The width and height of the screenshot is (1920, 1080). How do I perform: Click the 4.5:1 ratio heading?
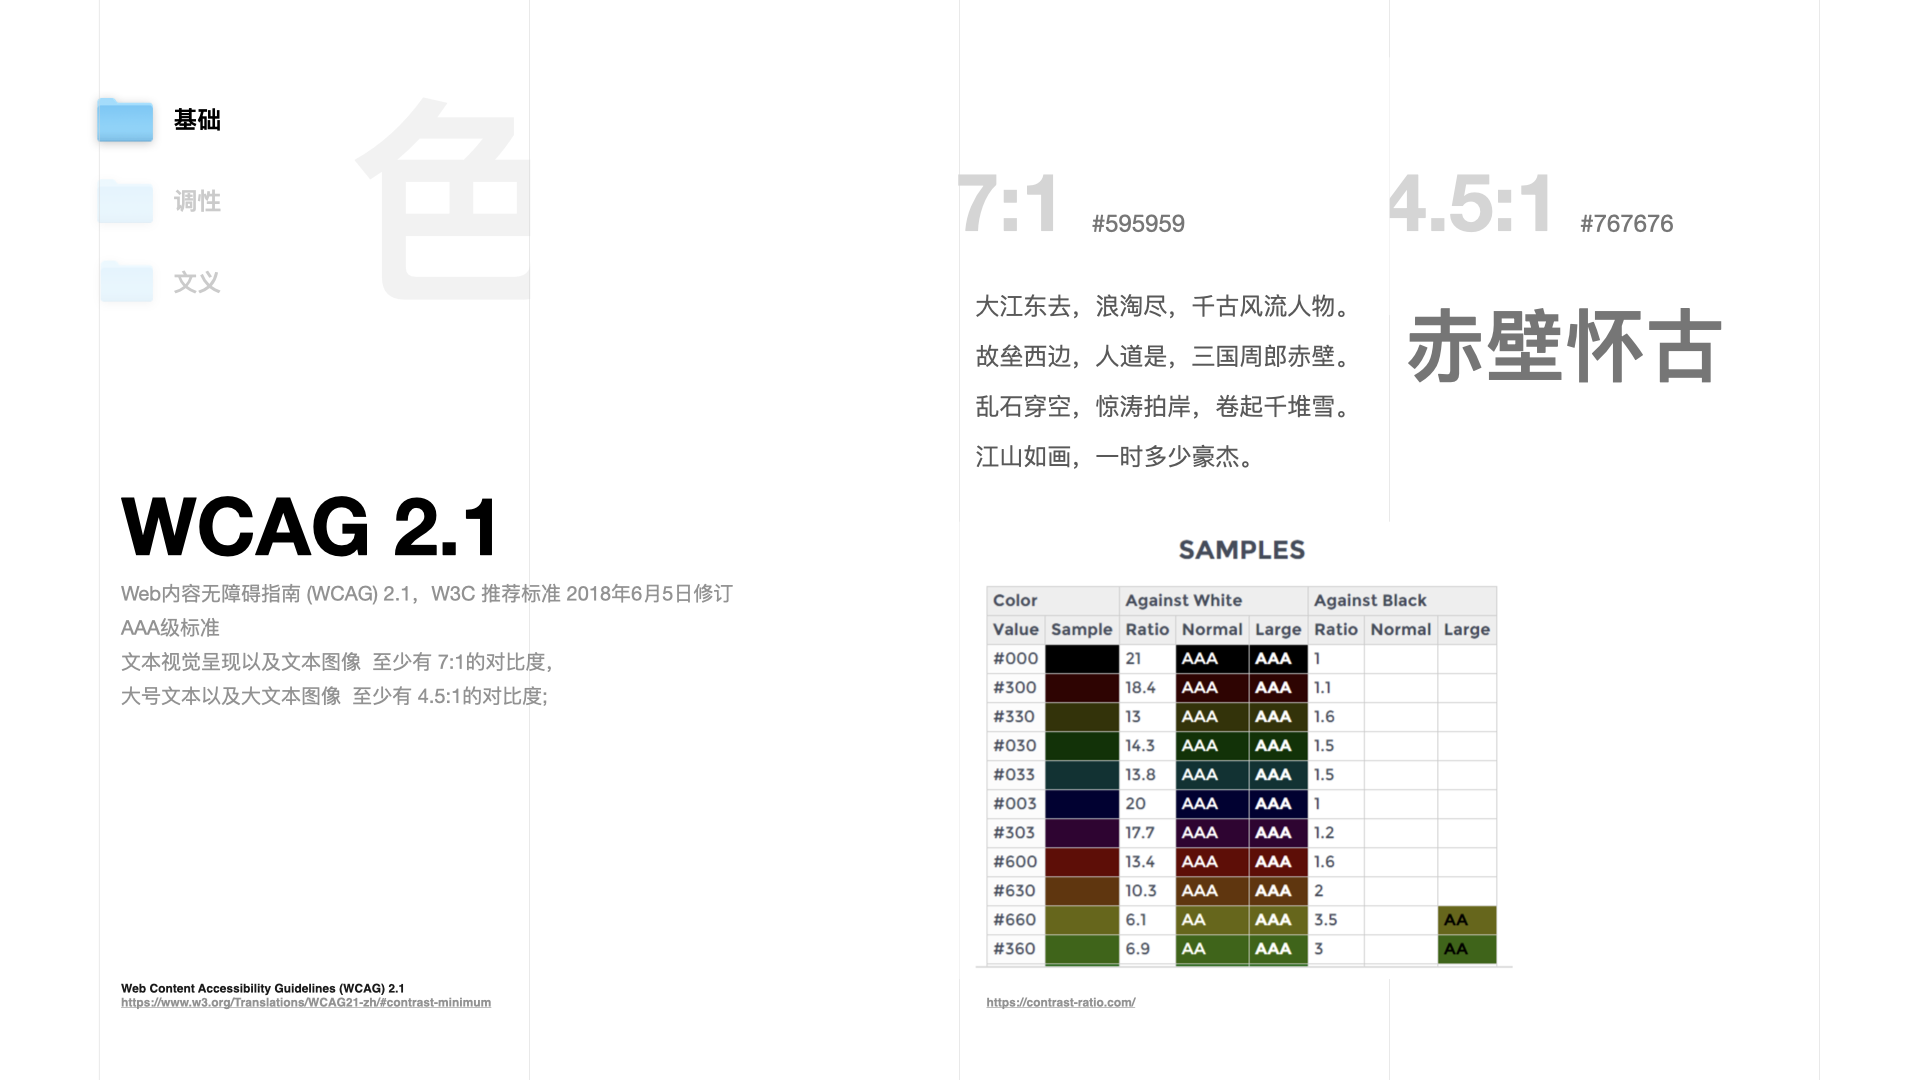1471,204
